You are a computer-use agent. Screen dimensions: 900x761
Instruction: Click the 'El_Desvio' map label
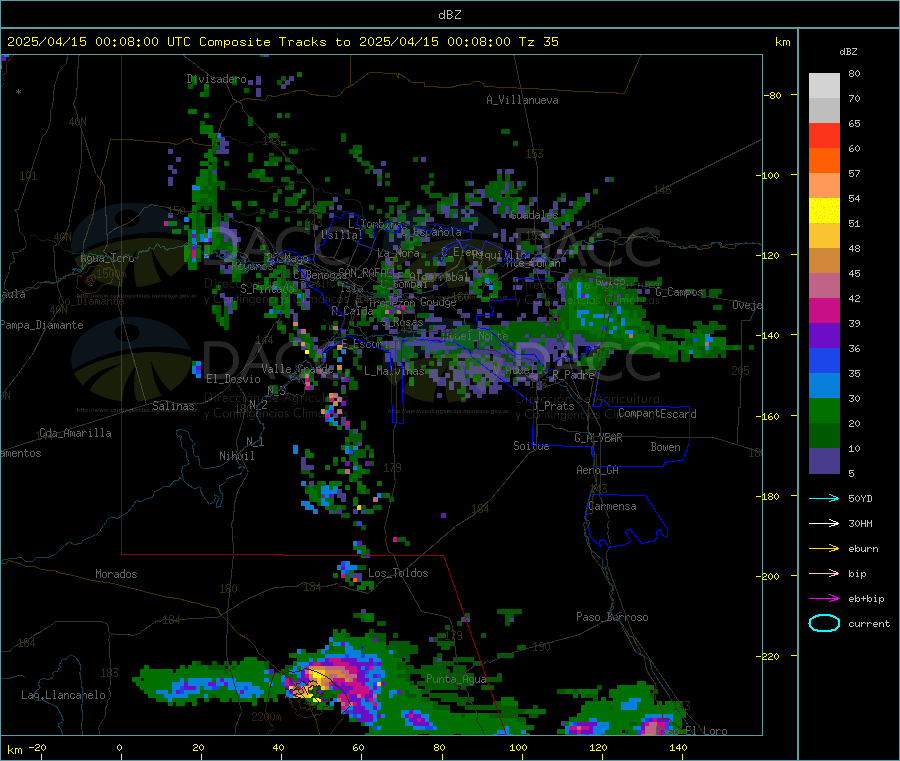point(233,379)
